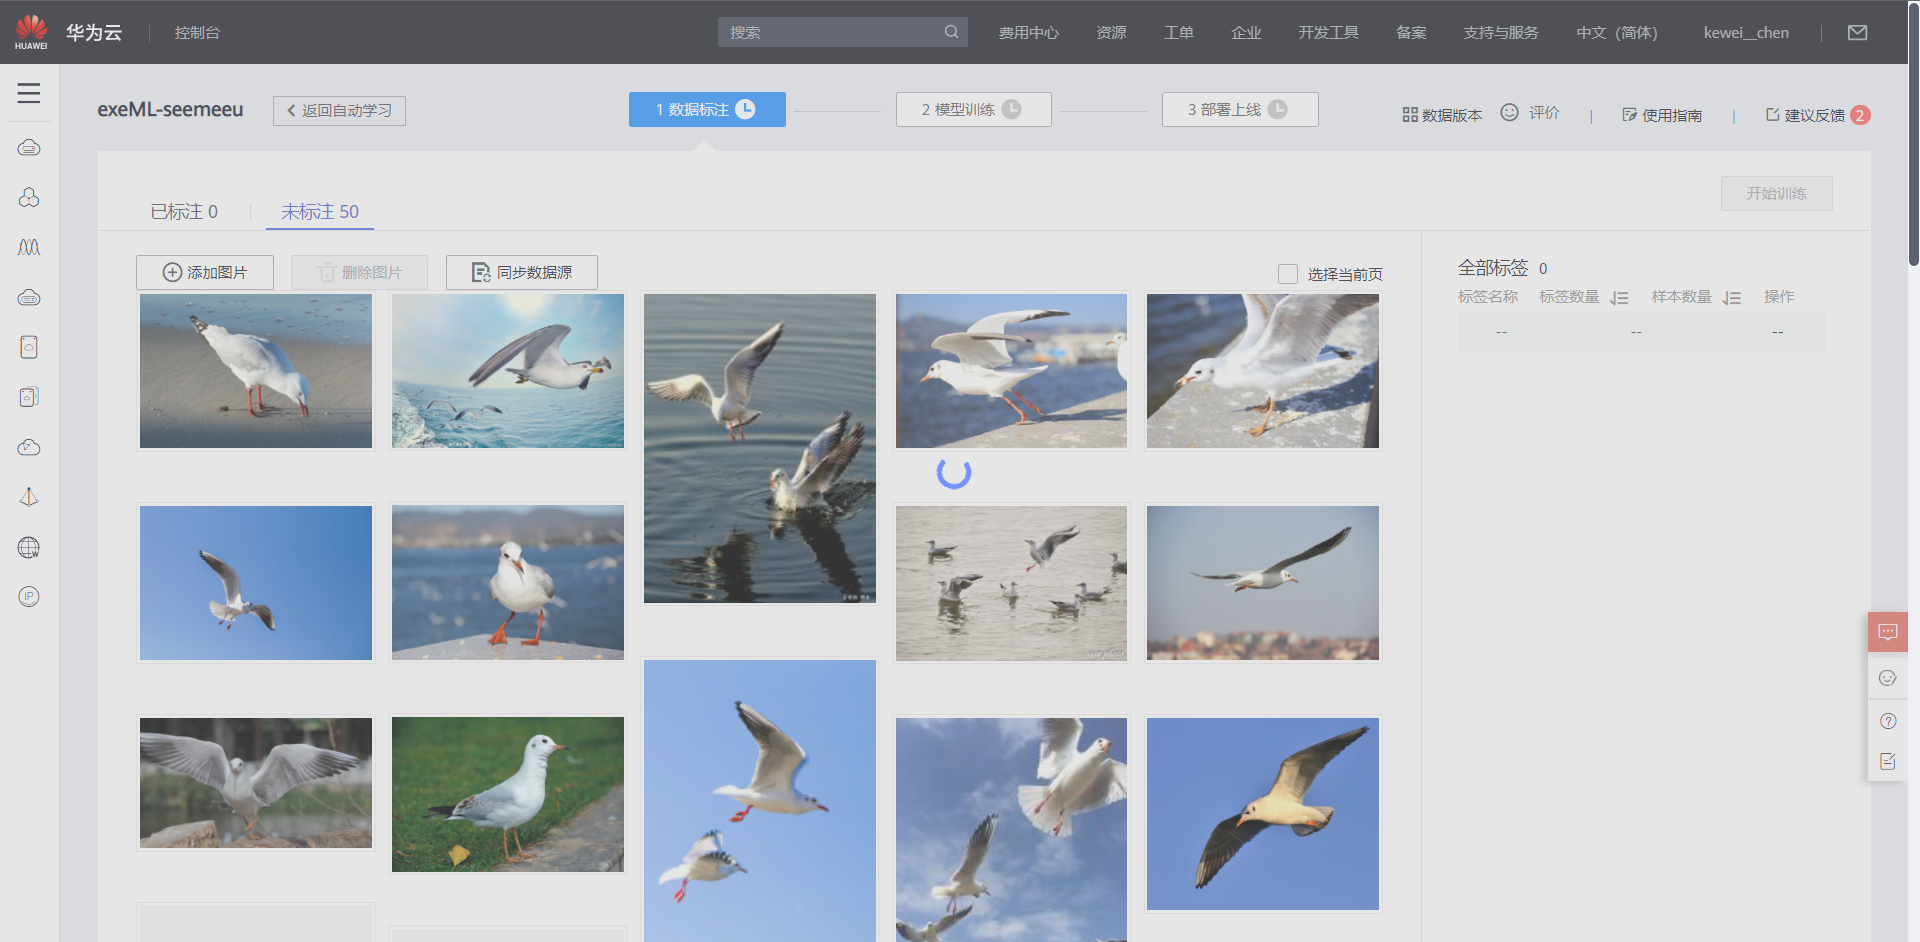Switch to 已标注 0 tab

coord(184,212)
